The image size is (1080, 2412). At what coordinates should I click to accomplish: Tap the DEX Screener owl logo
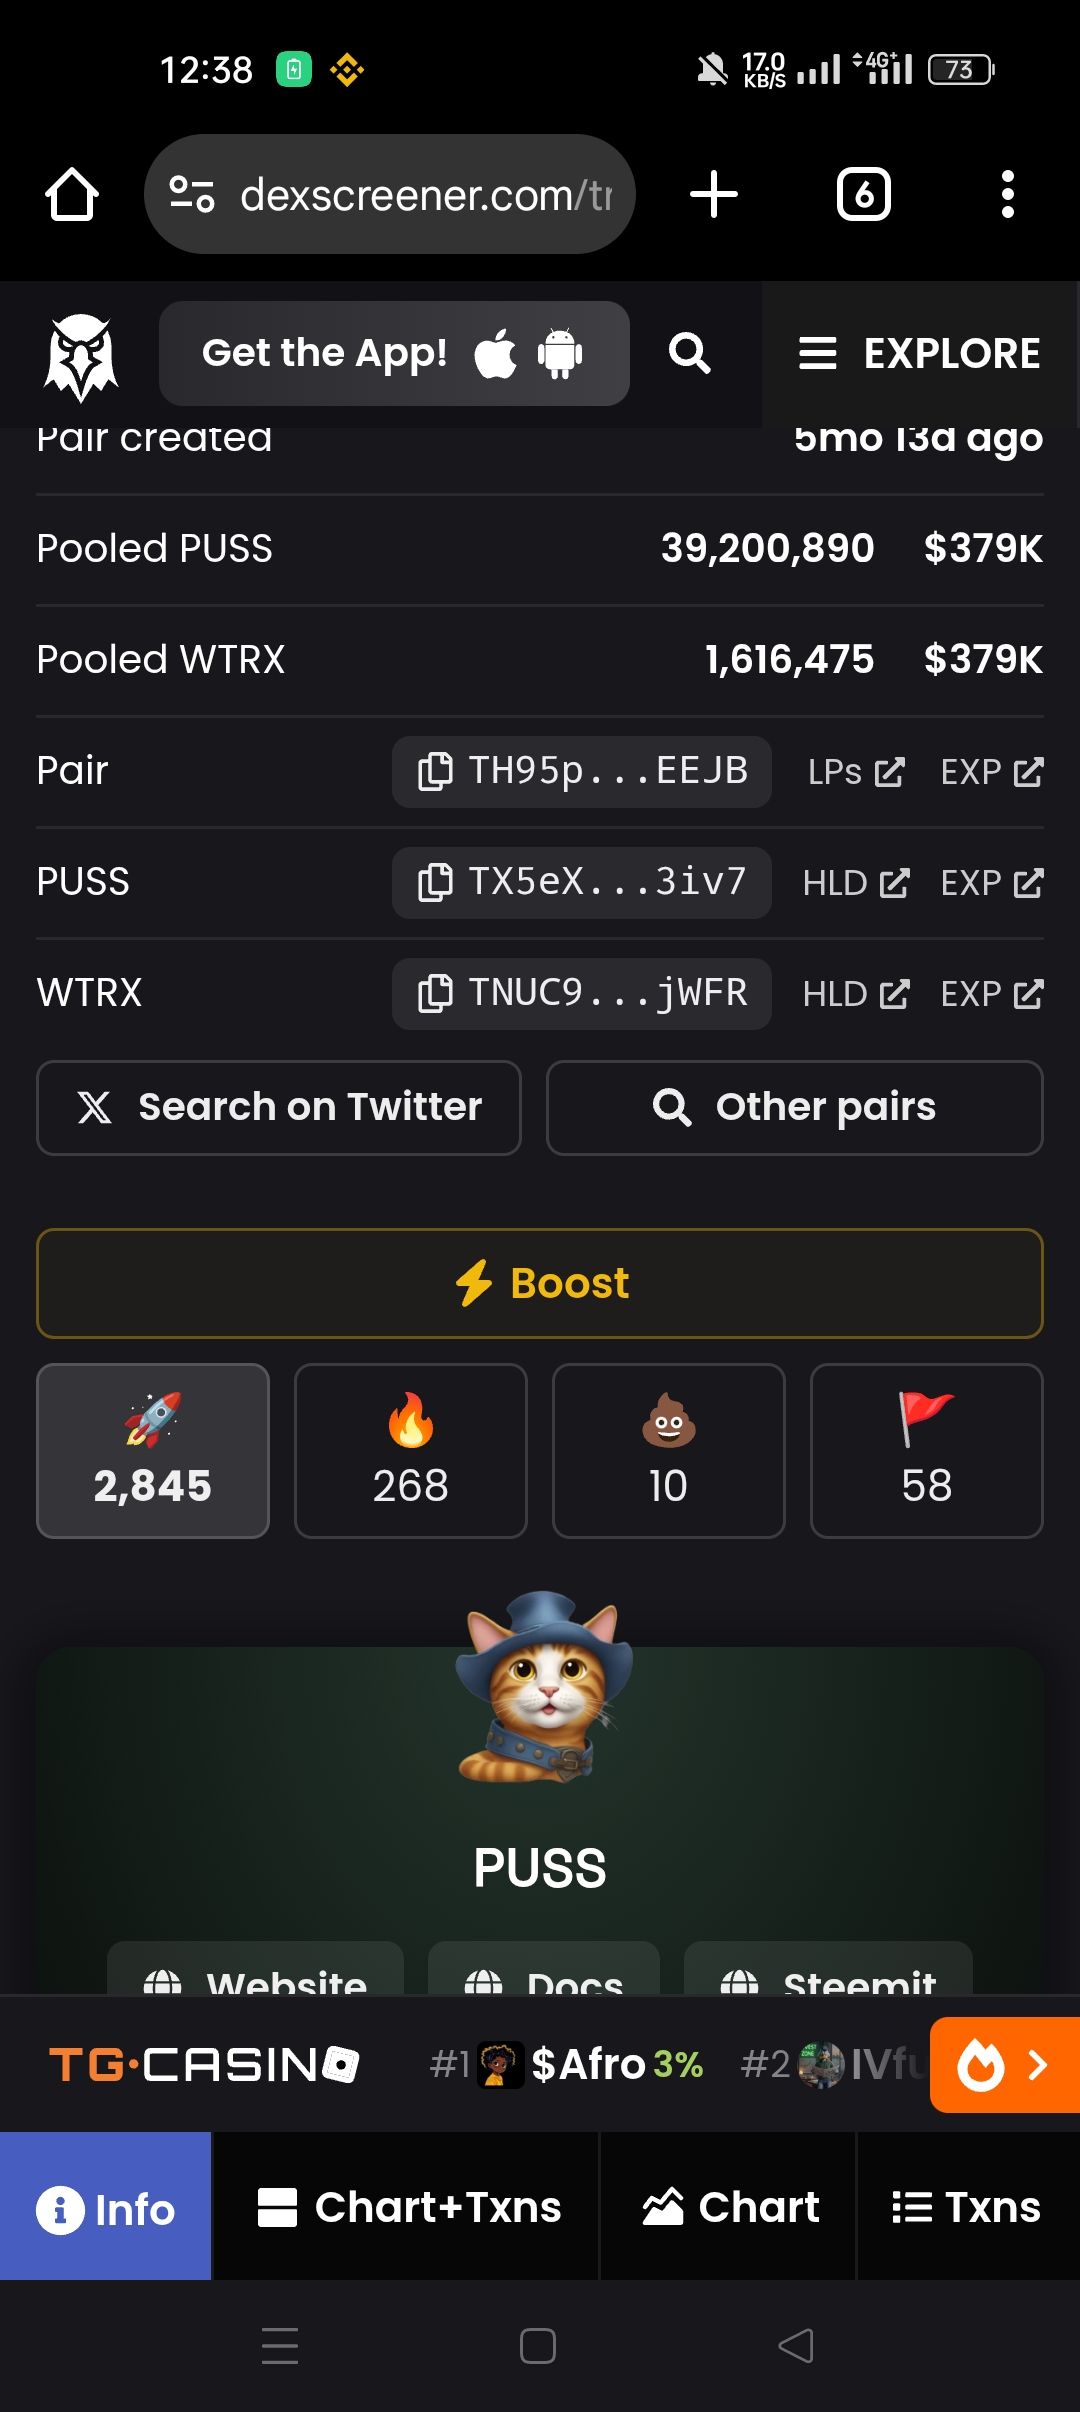pyautogui.click(x=81, y=356)
